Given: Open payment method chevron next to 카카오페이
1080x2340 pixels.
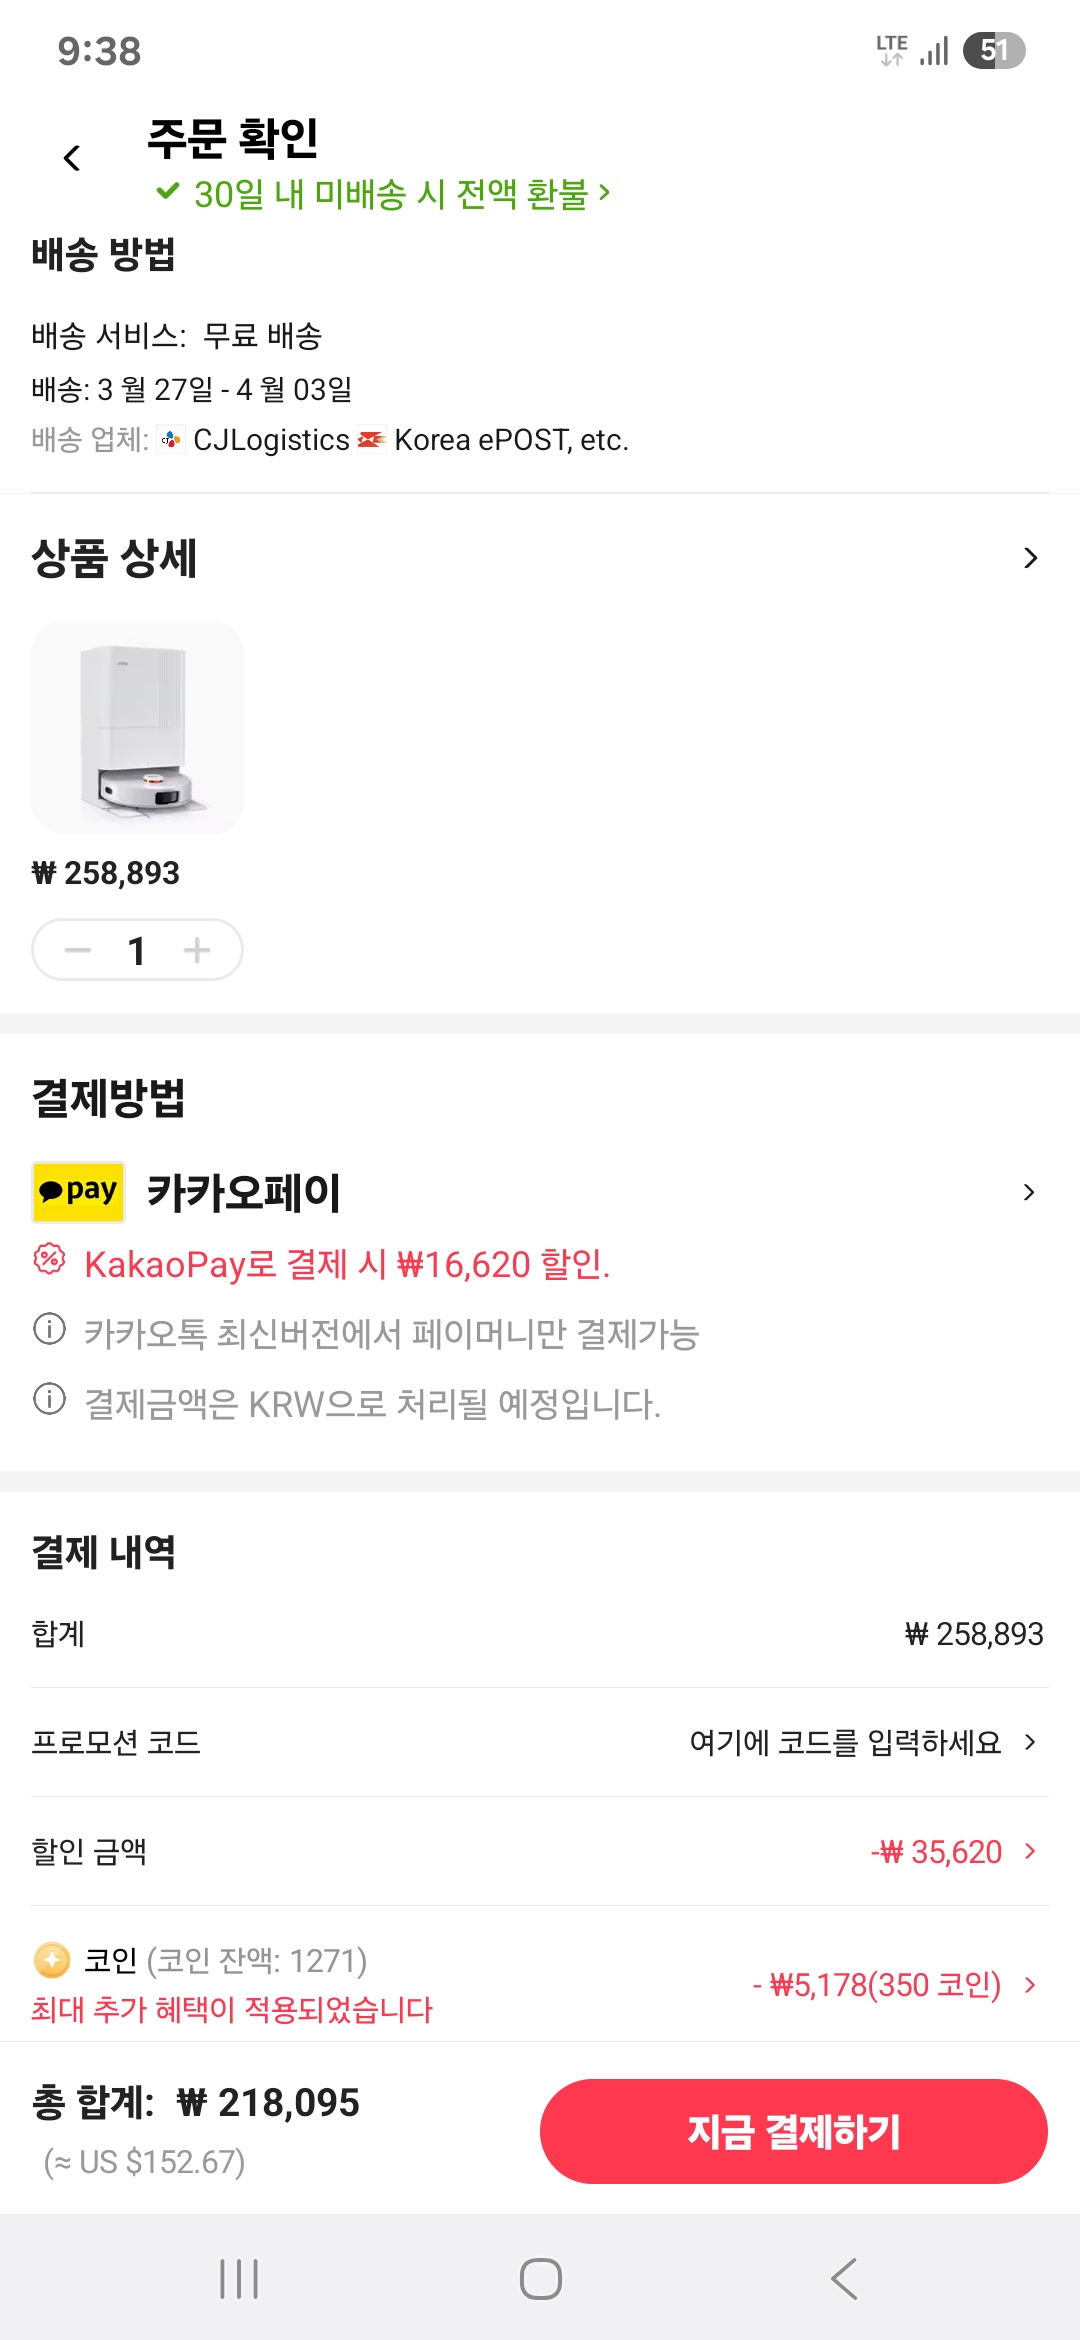Looking at the screenshot, I should tap(1028, 1192).
